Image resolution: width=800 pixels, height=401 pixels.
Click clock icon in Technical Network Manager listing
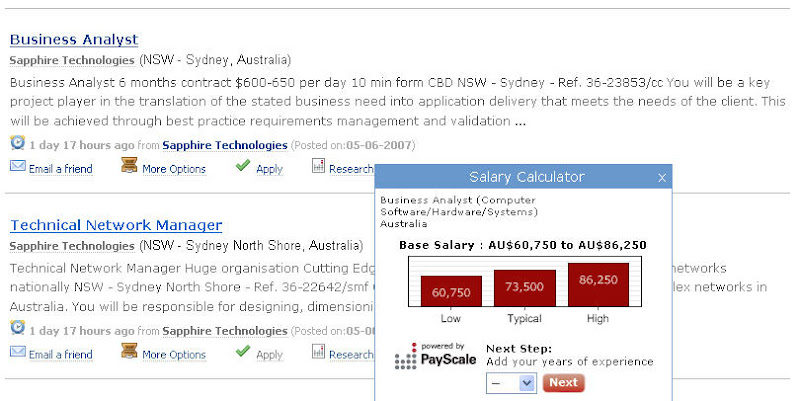click(17, 328)
